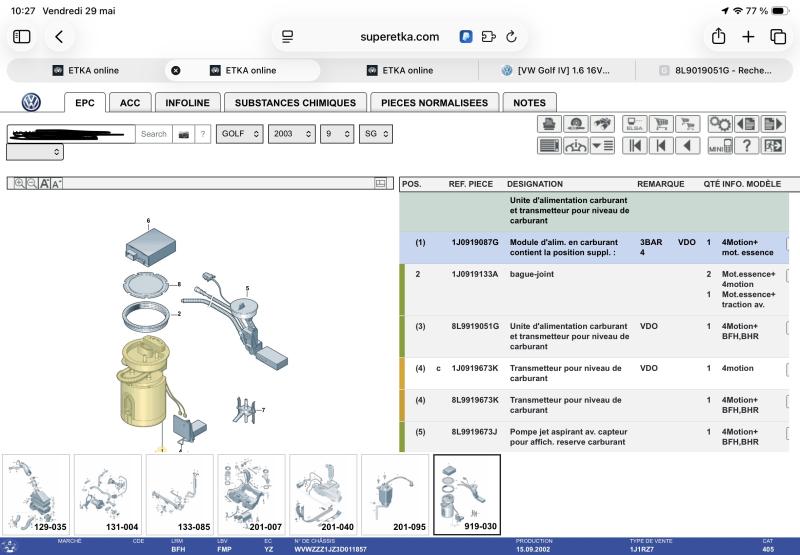Open illustration thumbnail 131-004
Screen dimensions: 800x555
coord(108,494)
